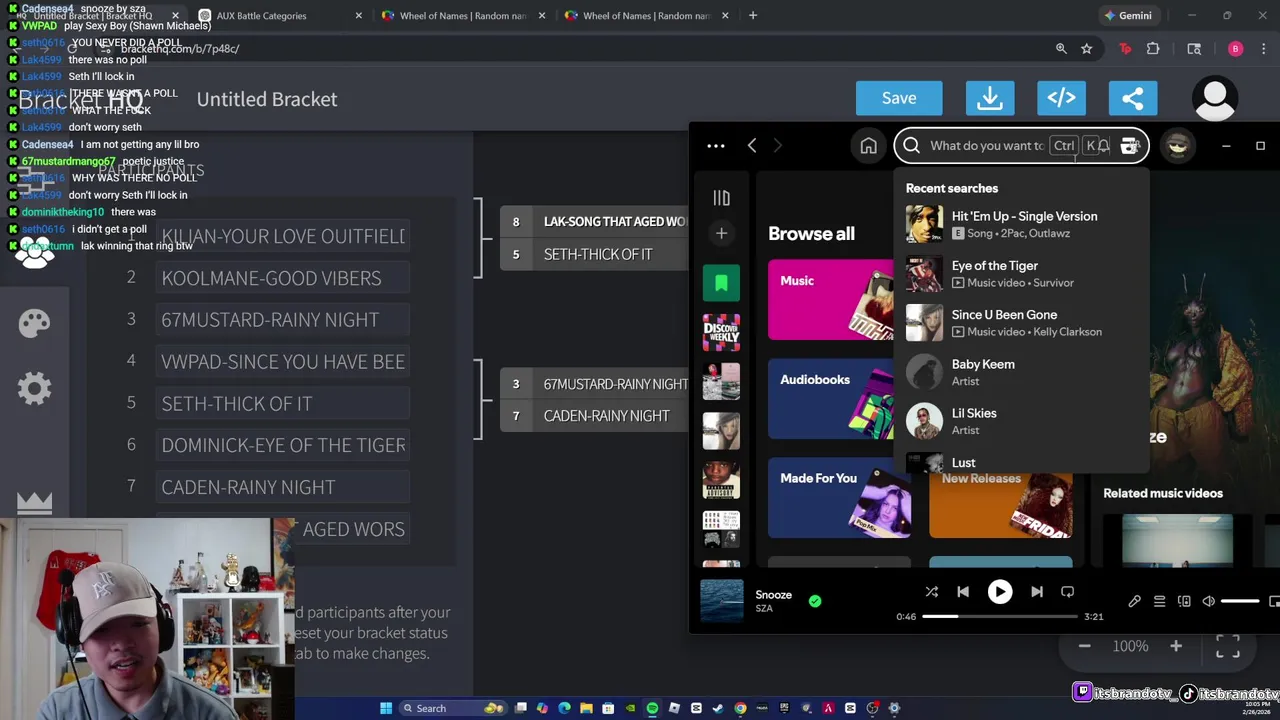Select participant SETH-THICK OF IT field in list
The image size is (1280, 720).
(282, 403)
